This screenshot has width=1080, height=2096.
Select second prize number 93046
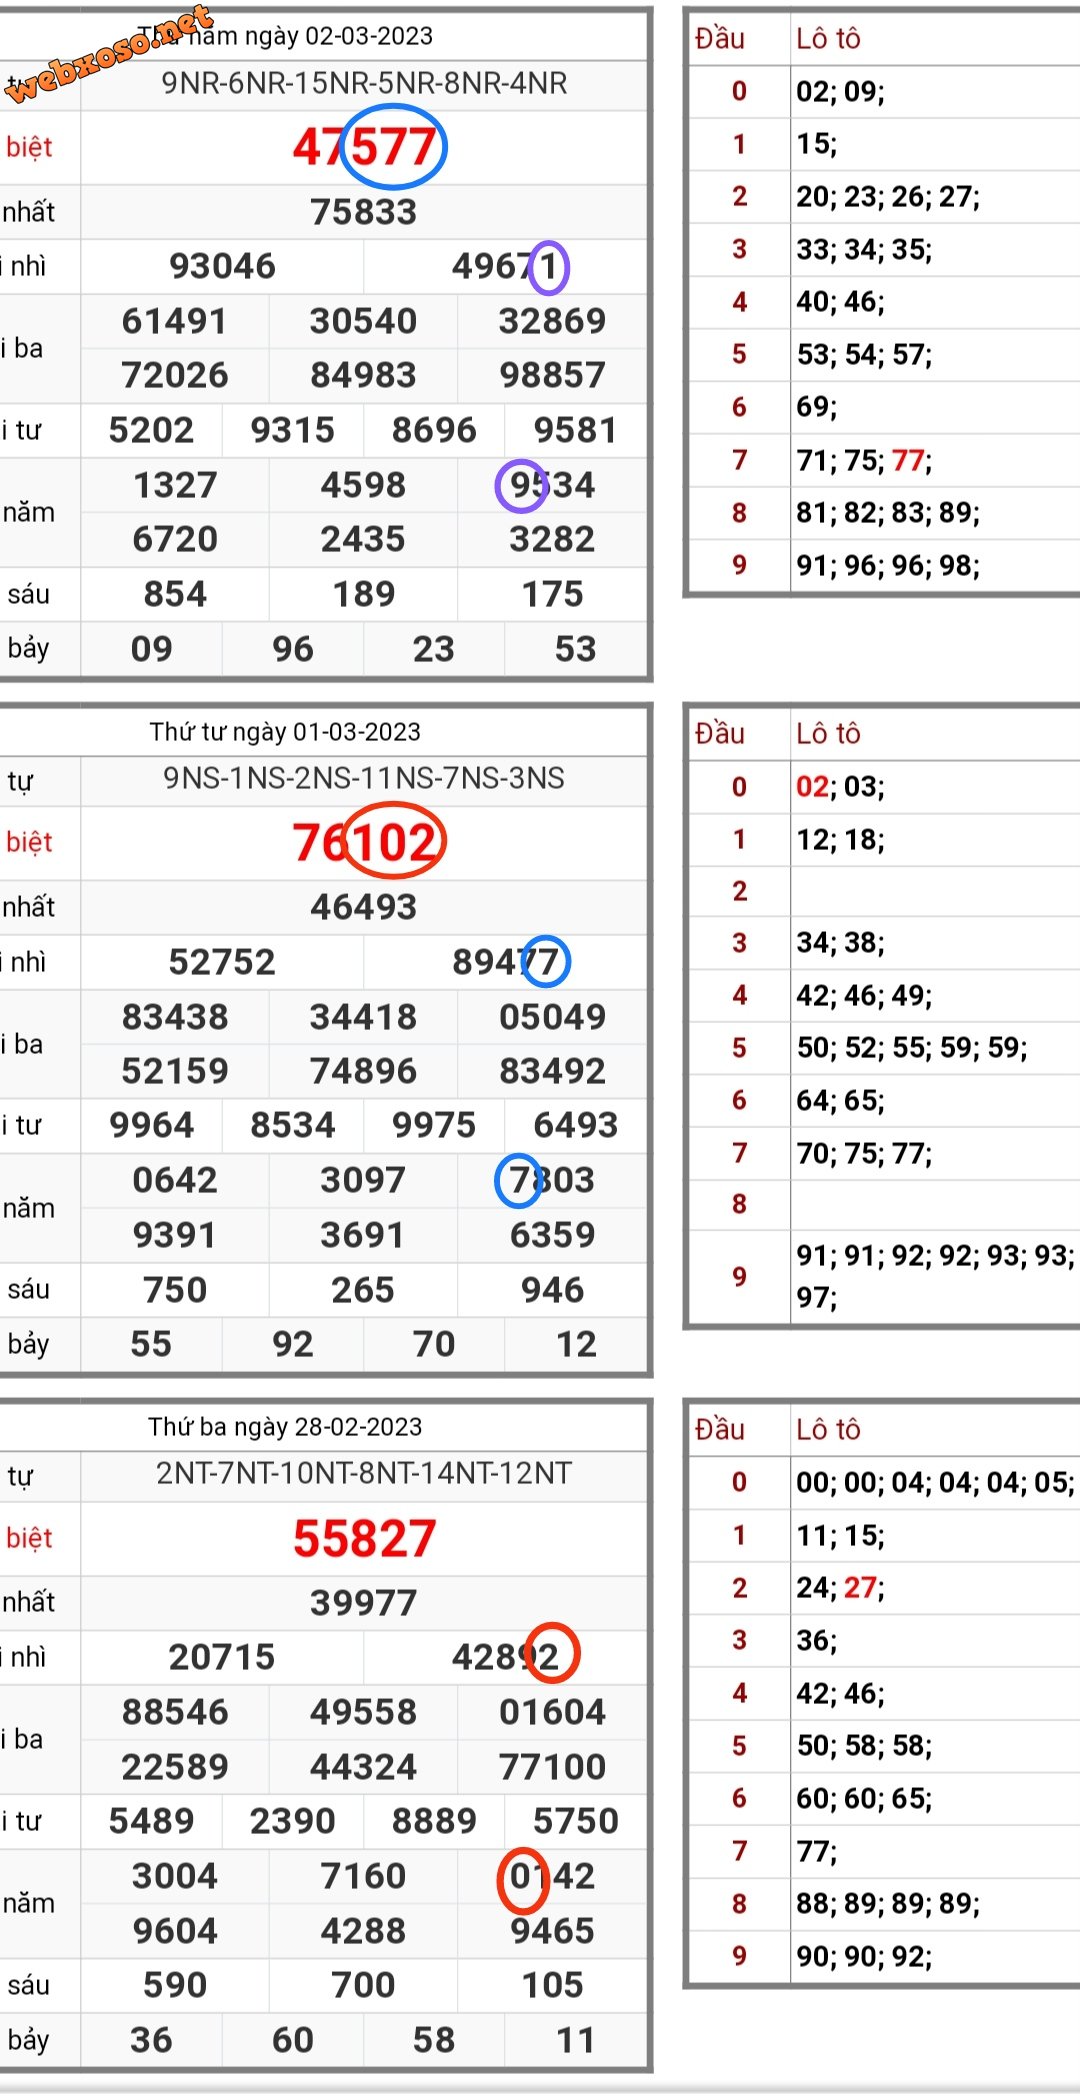point(222,266)
